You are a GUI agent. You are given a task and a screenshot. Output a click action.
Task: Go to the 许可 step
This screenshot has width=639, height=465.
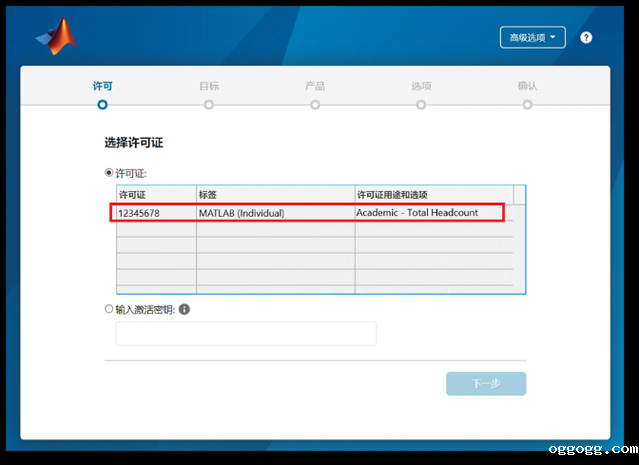pyautogui.click(x=102, y=95)
